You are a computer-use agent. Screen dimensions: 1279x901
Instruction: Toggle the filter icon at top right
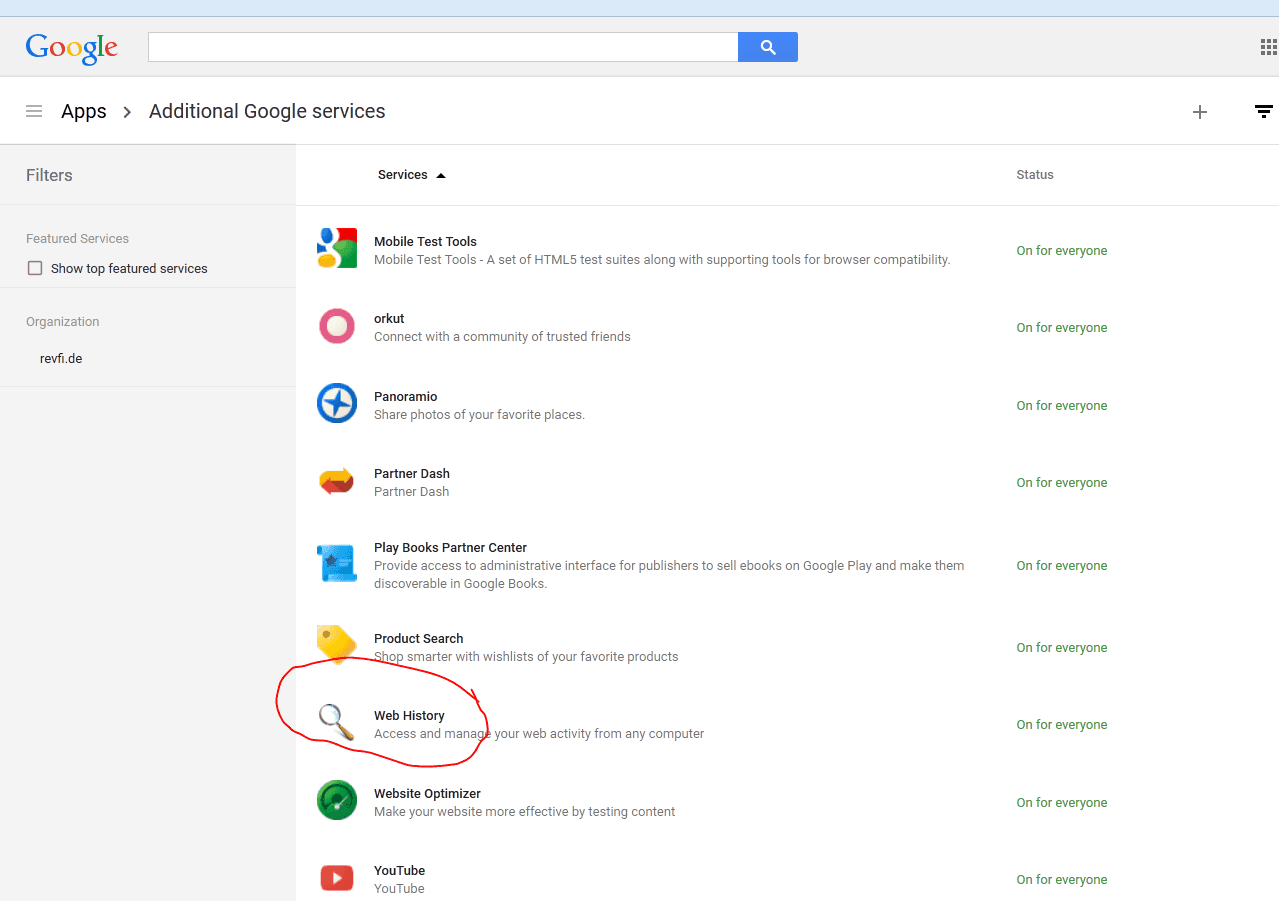coord(1264,111)
